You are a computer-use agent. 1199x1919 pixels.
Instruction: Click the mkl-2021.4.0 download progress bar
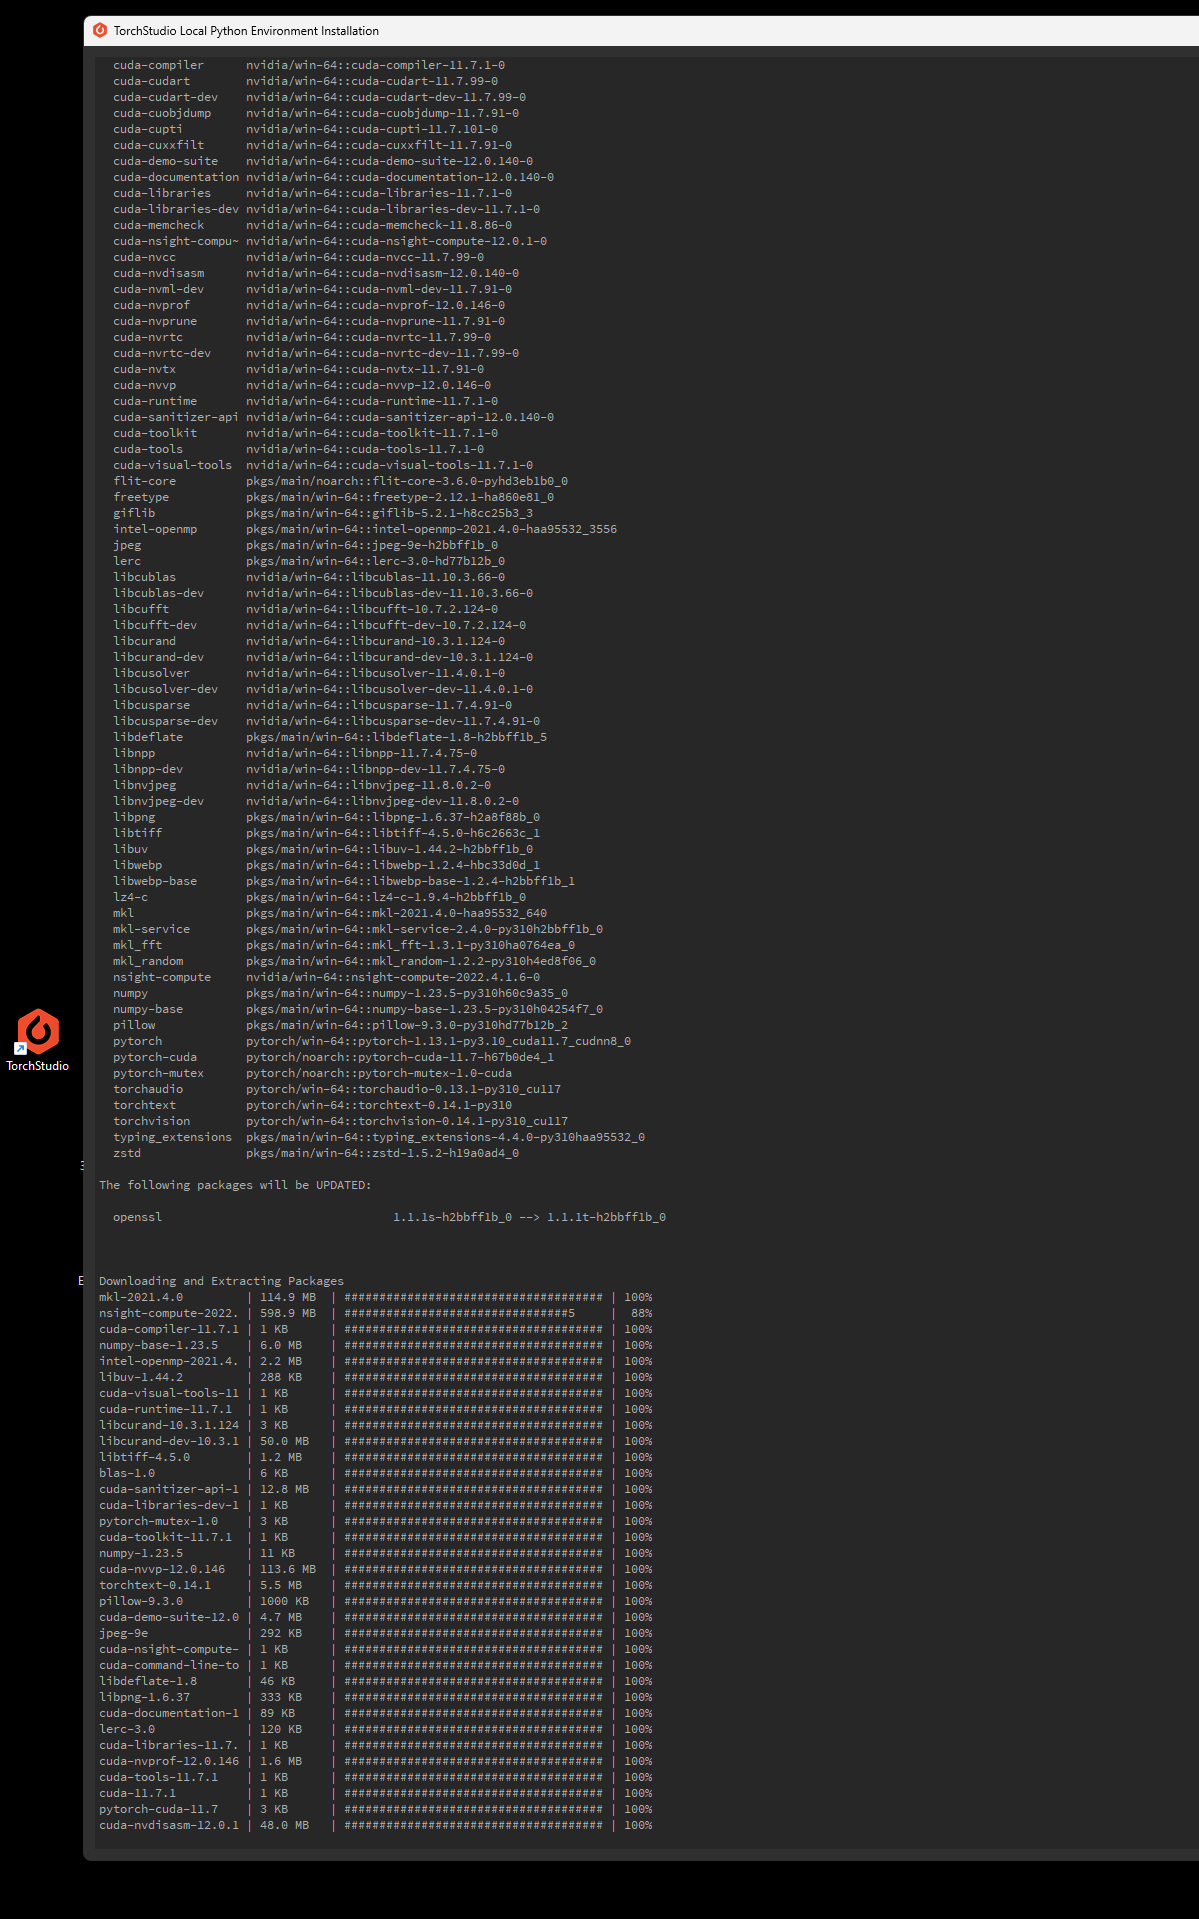point(474,1297)
